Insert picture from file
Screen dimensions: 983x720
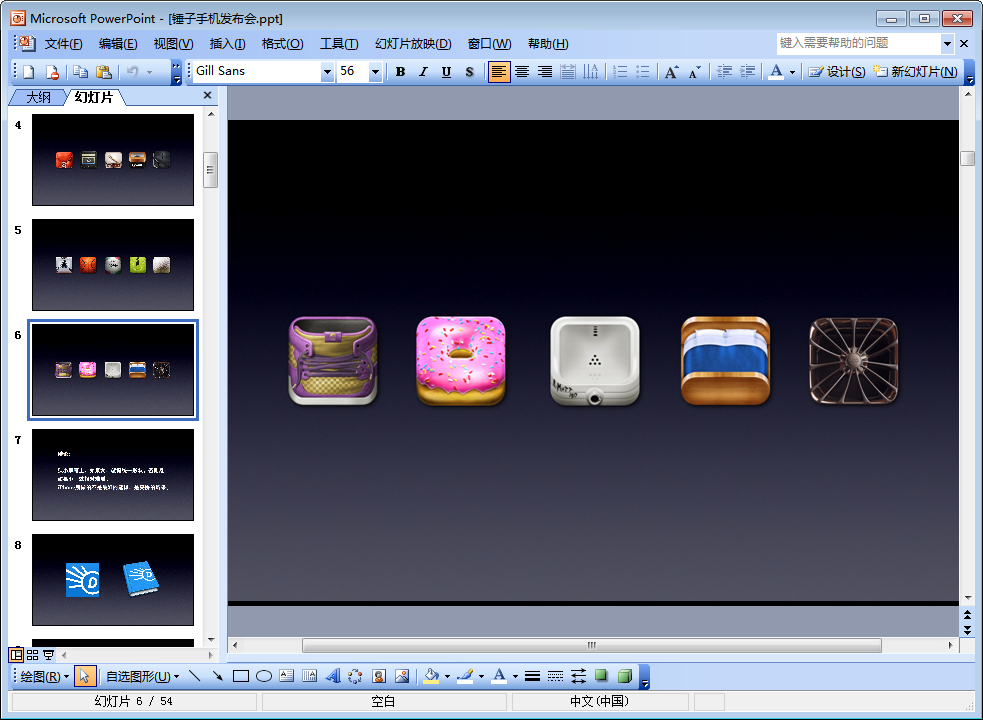tap(402, 676)
